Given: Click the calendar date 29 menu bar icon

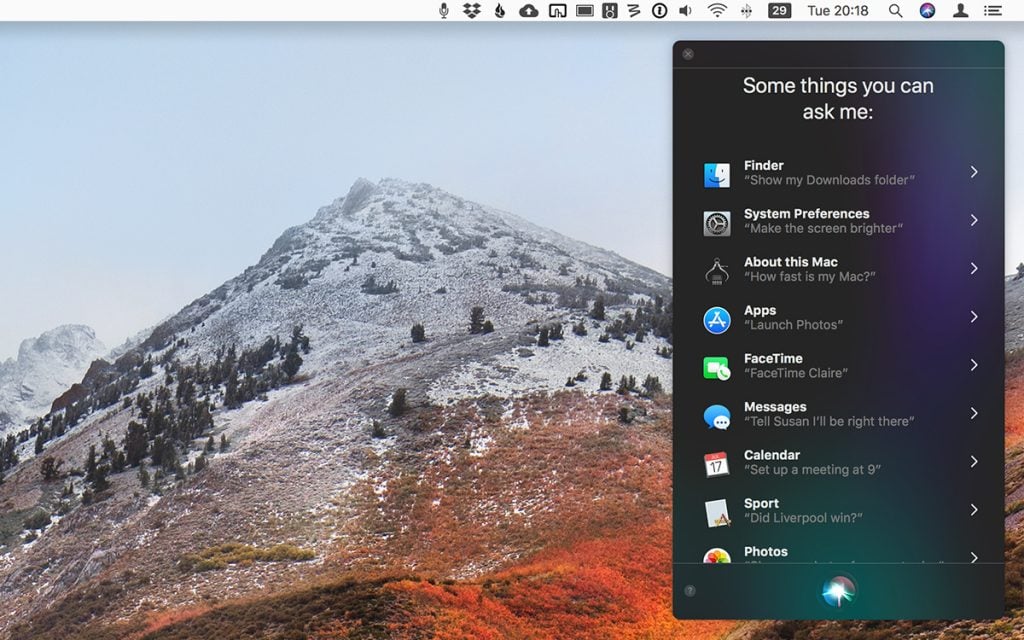Looking at the screenshot, I should [778, 10].
